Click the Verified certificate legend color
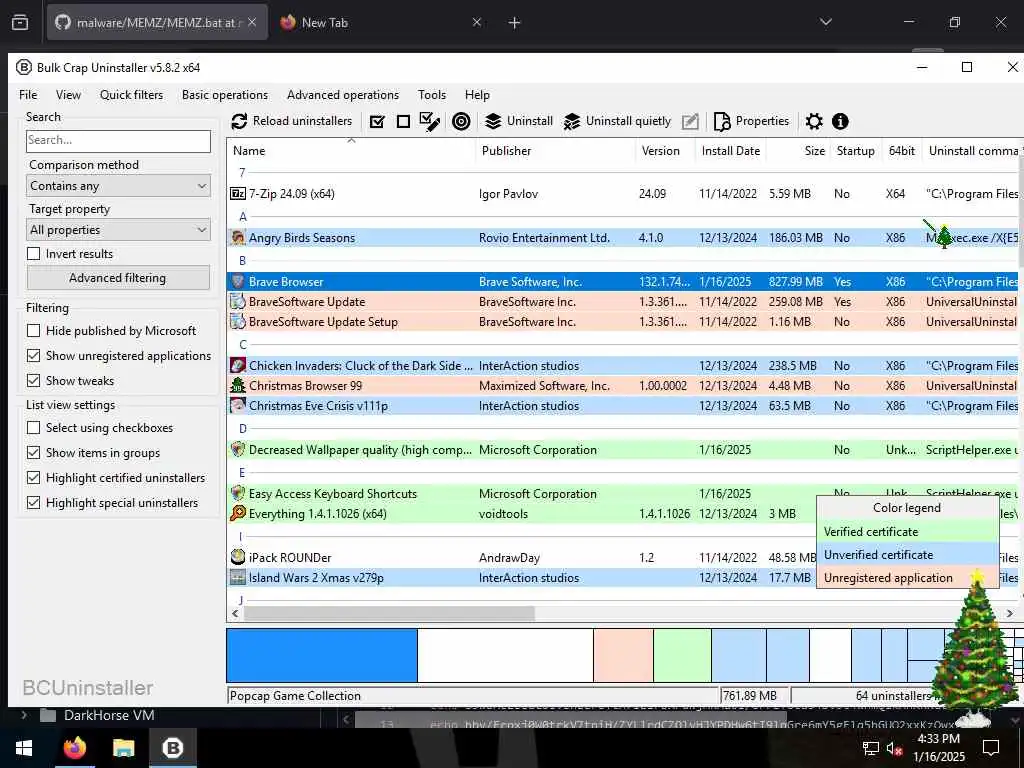The height and width of the screenshot is (768, 1024). coord(907,532)
